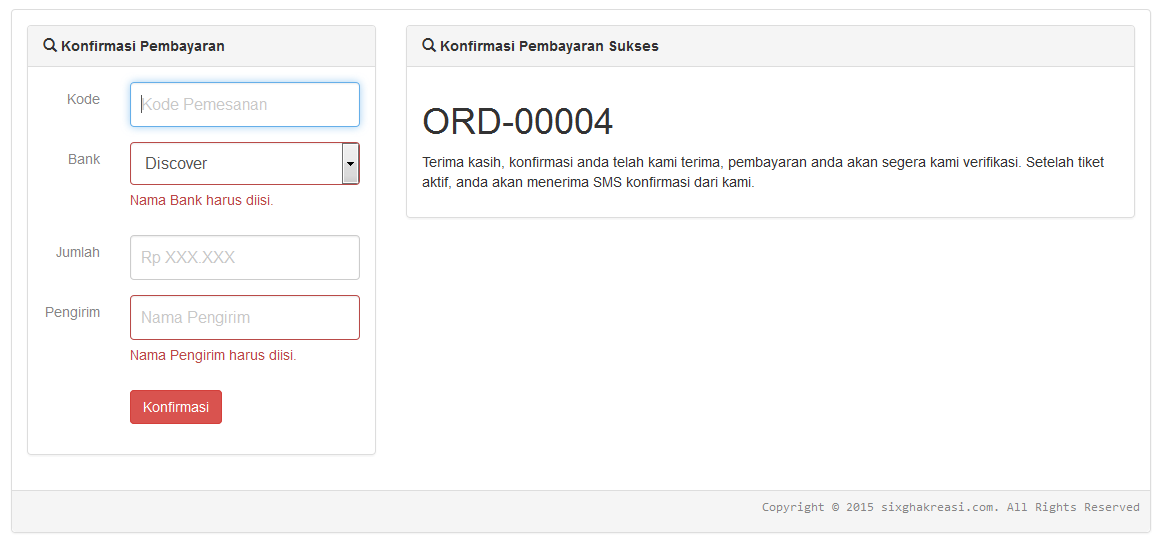The height and width of the screenshot is (543, 1161).
Task: Click the Konfirmasi Pembayaran Sukses heading text
Action: coord(549,46)
